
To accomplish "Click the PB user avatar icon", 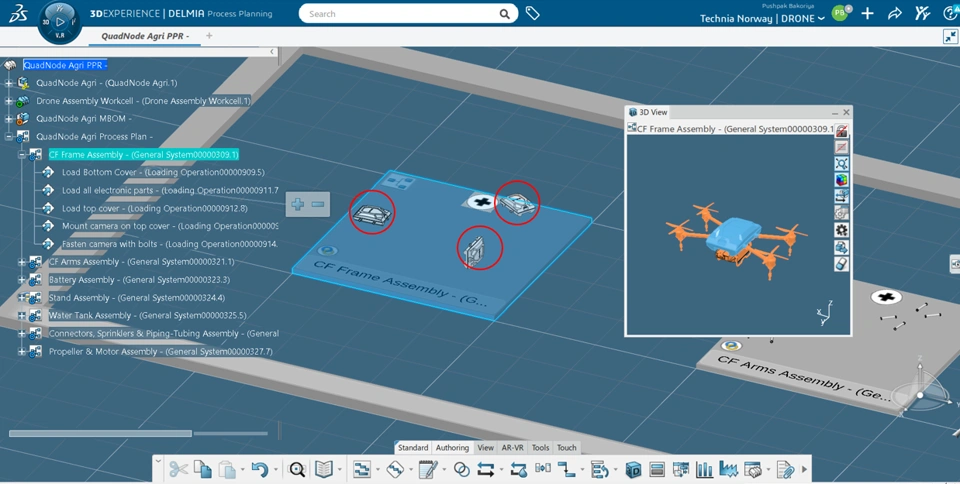I will [840, 13].
